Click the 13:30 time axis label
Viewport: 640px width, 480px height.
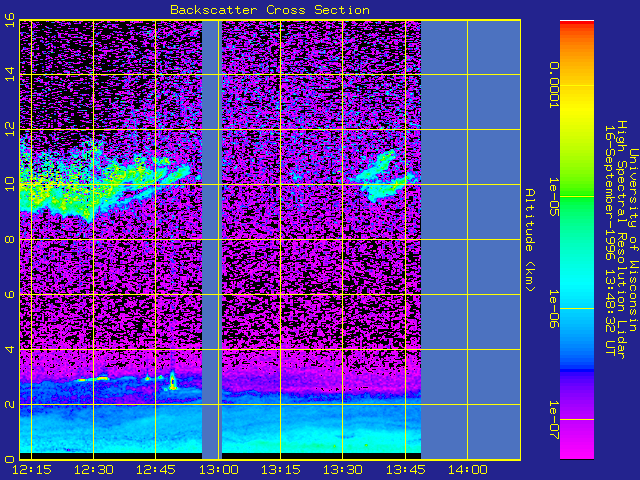point(343,470)
